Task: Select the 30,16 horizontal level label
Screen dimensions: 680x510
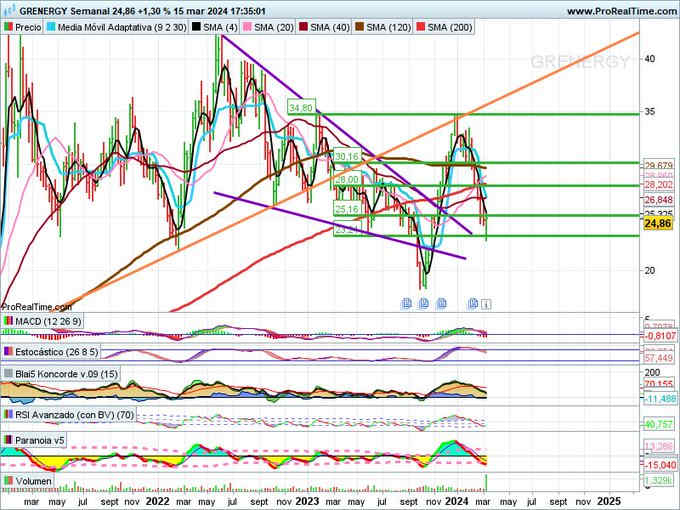Action: [347, 156]
